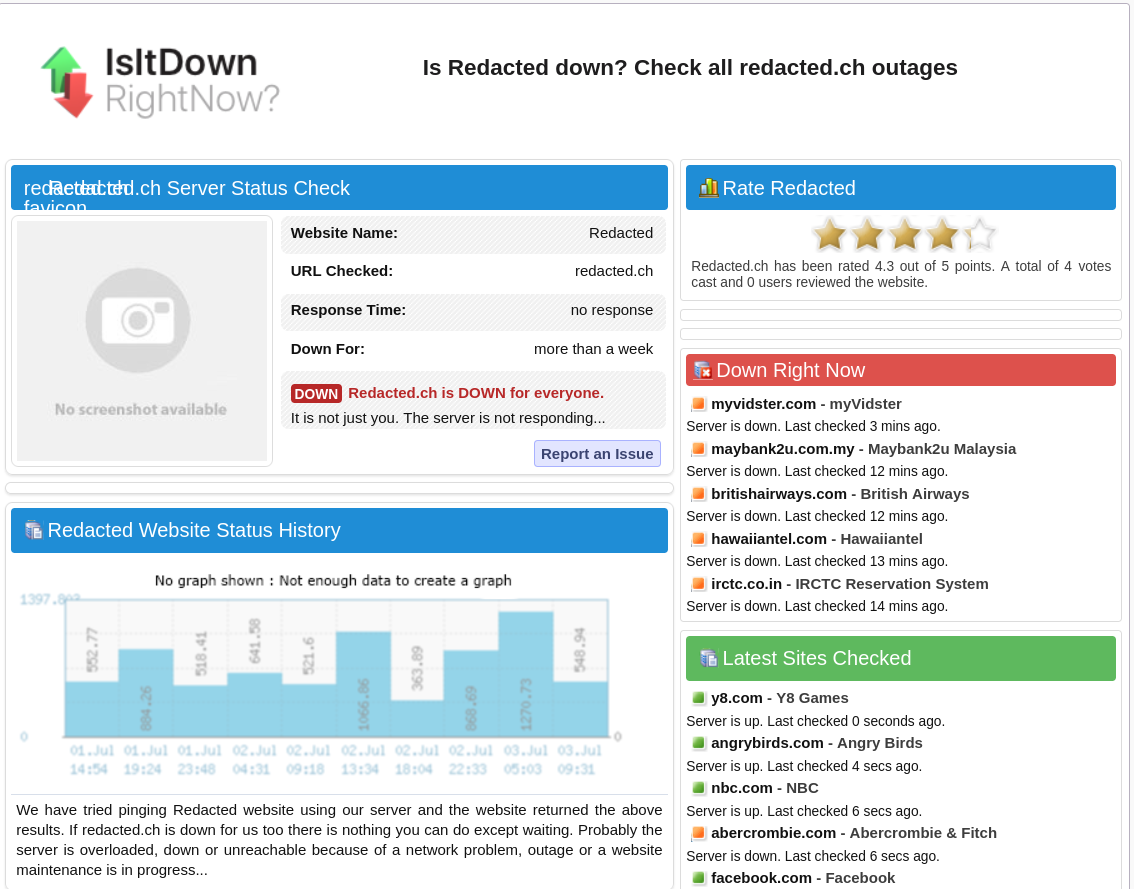Click the Report an Issue button
This screenshot has width=1134, height=889.
[597, 454]
